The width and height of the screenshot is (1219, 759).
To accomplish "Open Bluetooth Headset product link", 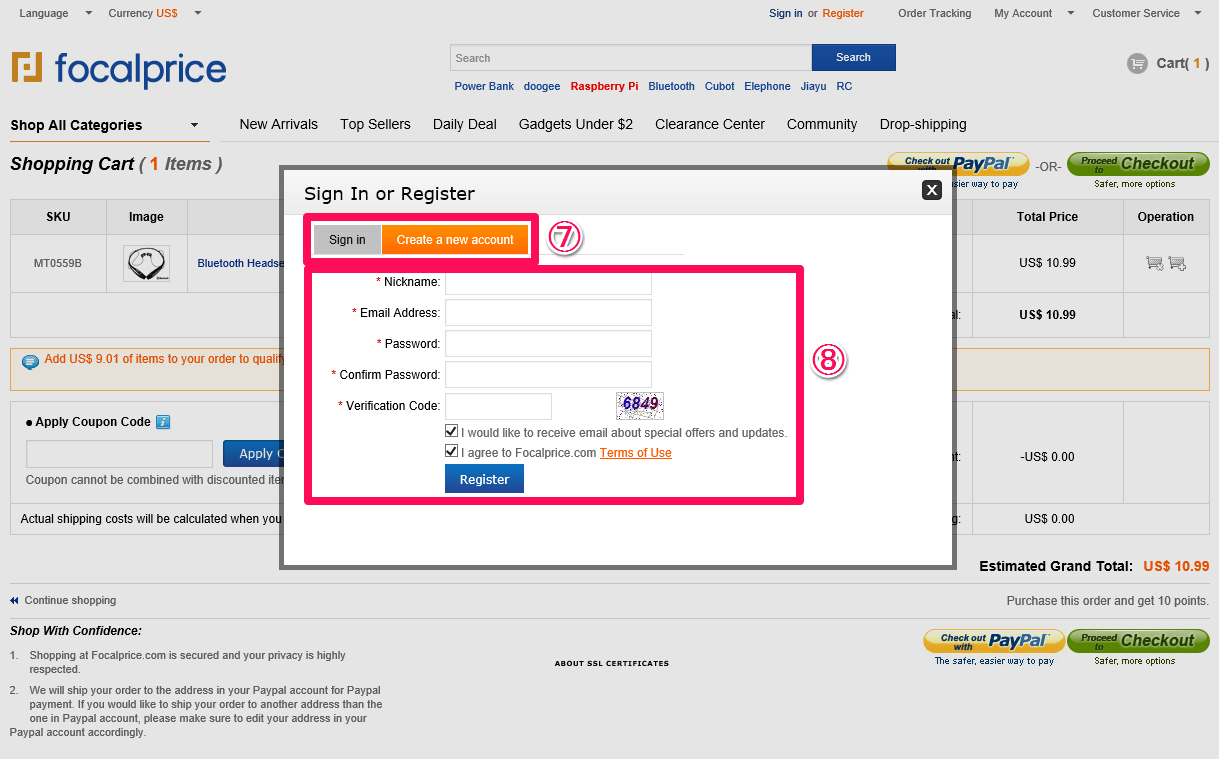I will [240, 263].
